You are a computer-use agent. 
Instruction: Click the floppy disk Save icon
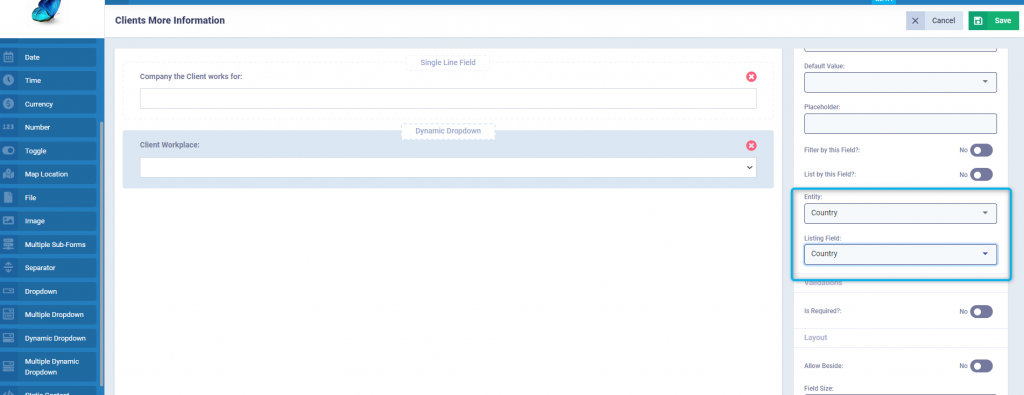[x=978, y=21]
